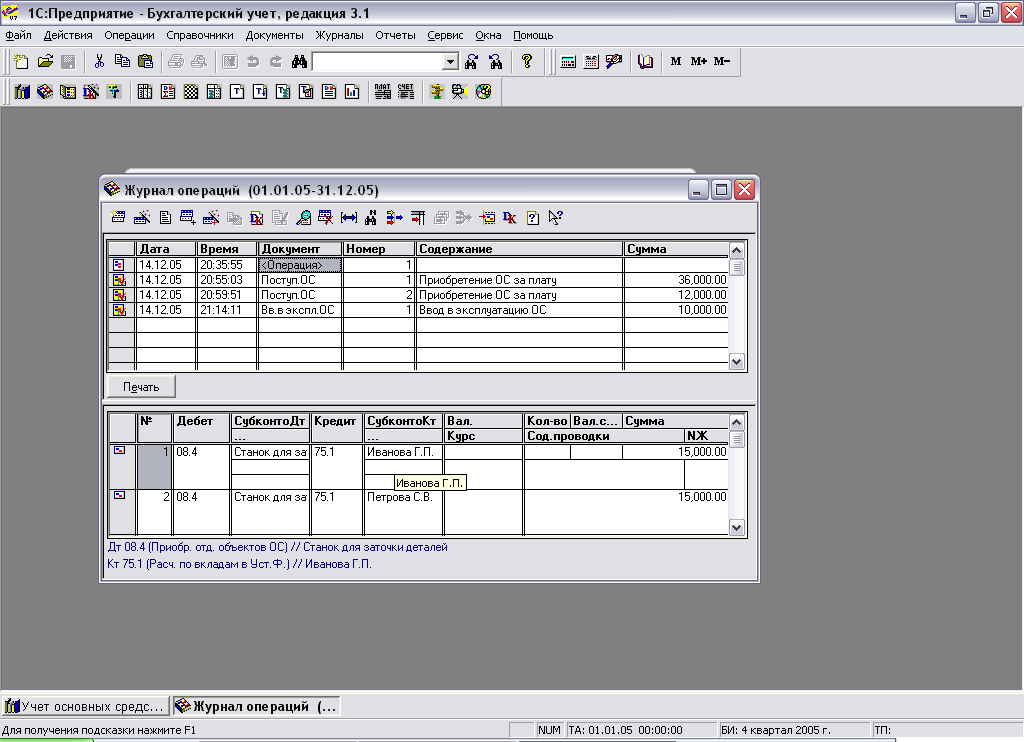
Task: Click the magnifier view icon in journal toolbar
Action: click(x=303, y=218)
